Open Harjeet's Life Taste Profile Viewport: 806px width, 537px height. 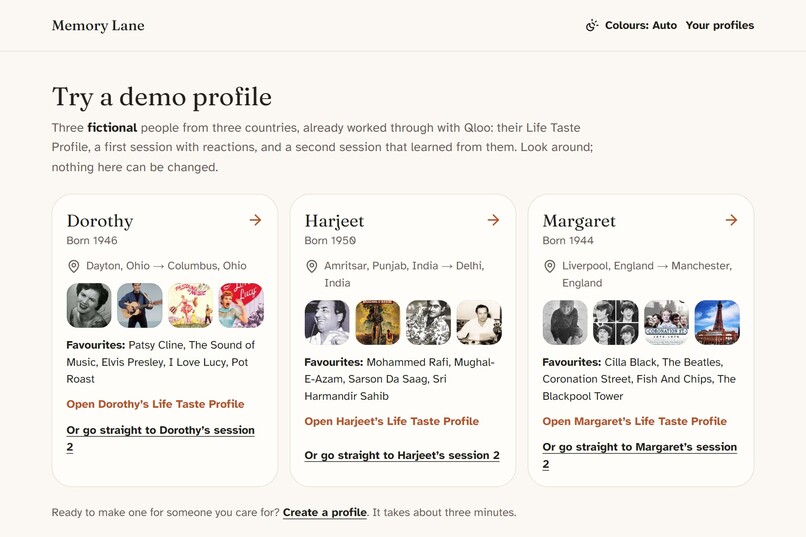coord(392,421)
